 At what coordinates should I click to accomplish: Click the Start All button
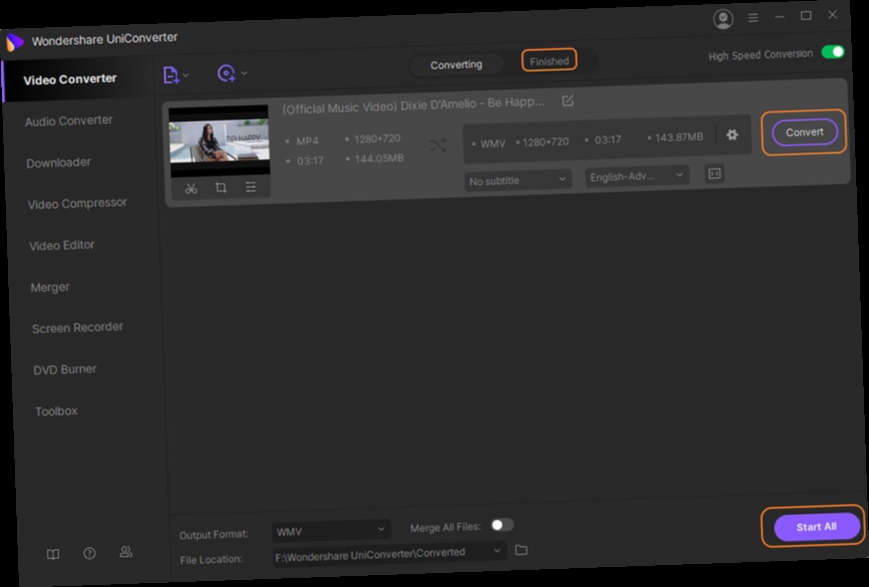click(816, 527)
